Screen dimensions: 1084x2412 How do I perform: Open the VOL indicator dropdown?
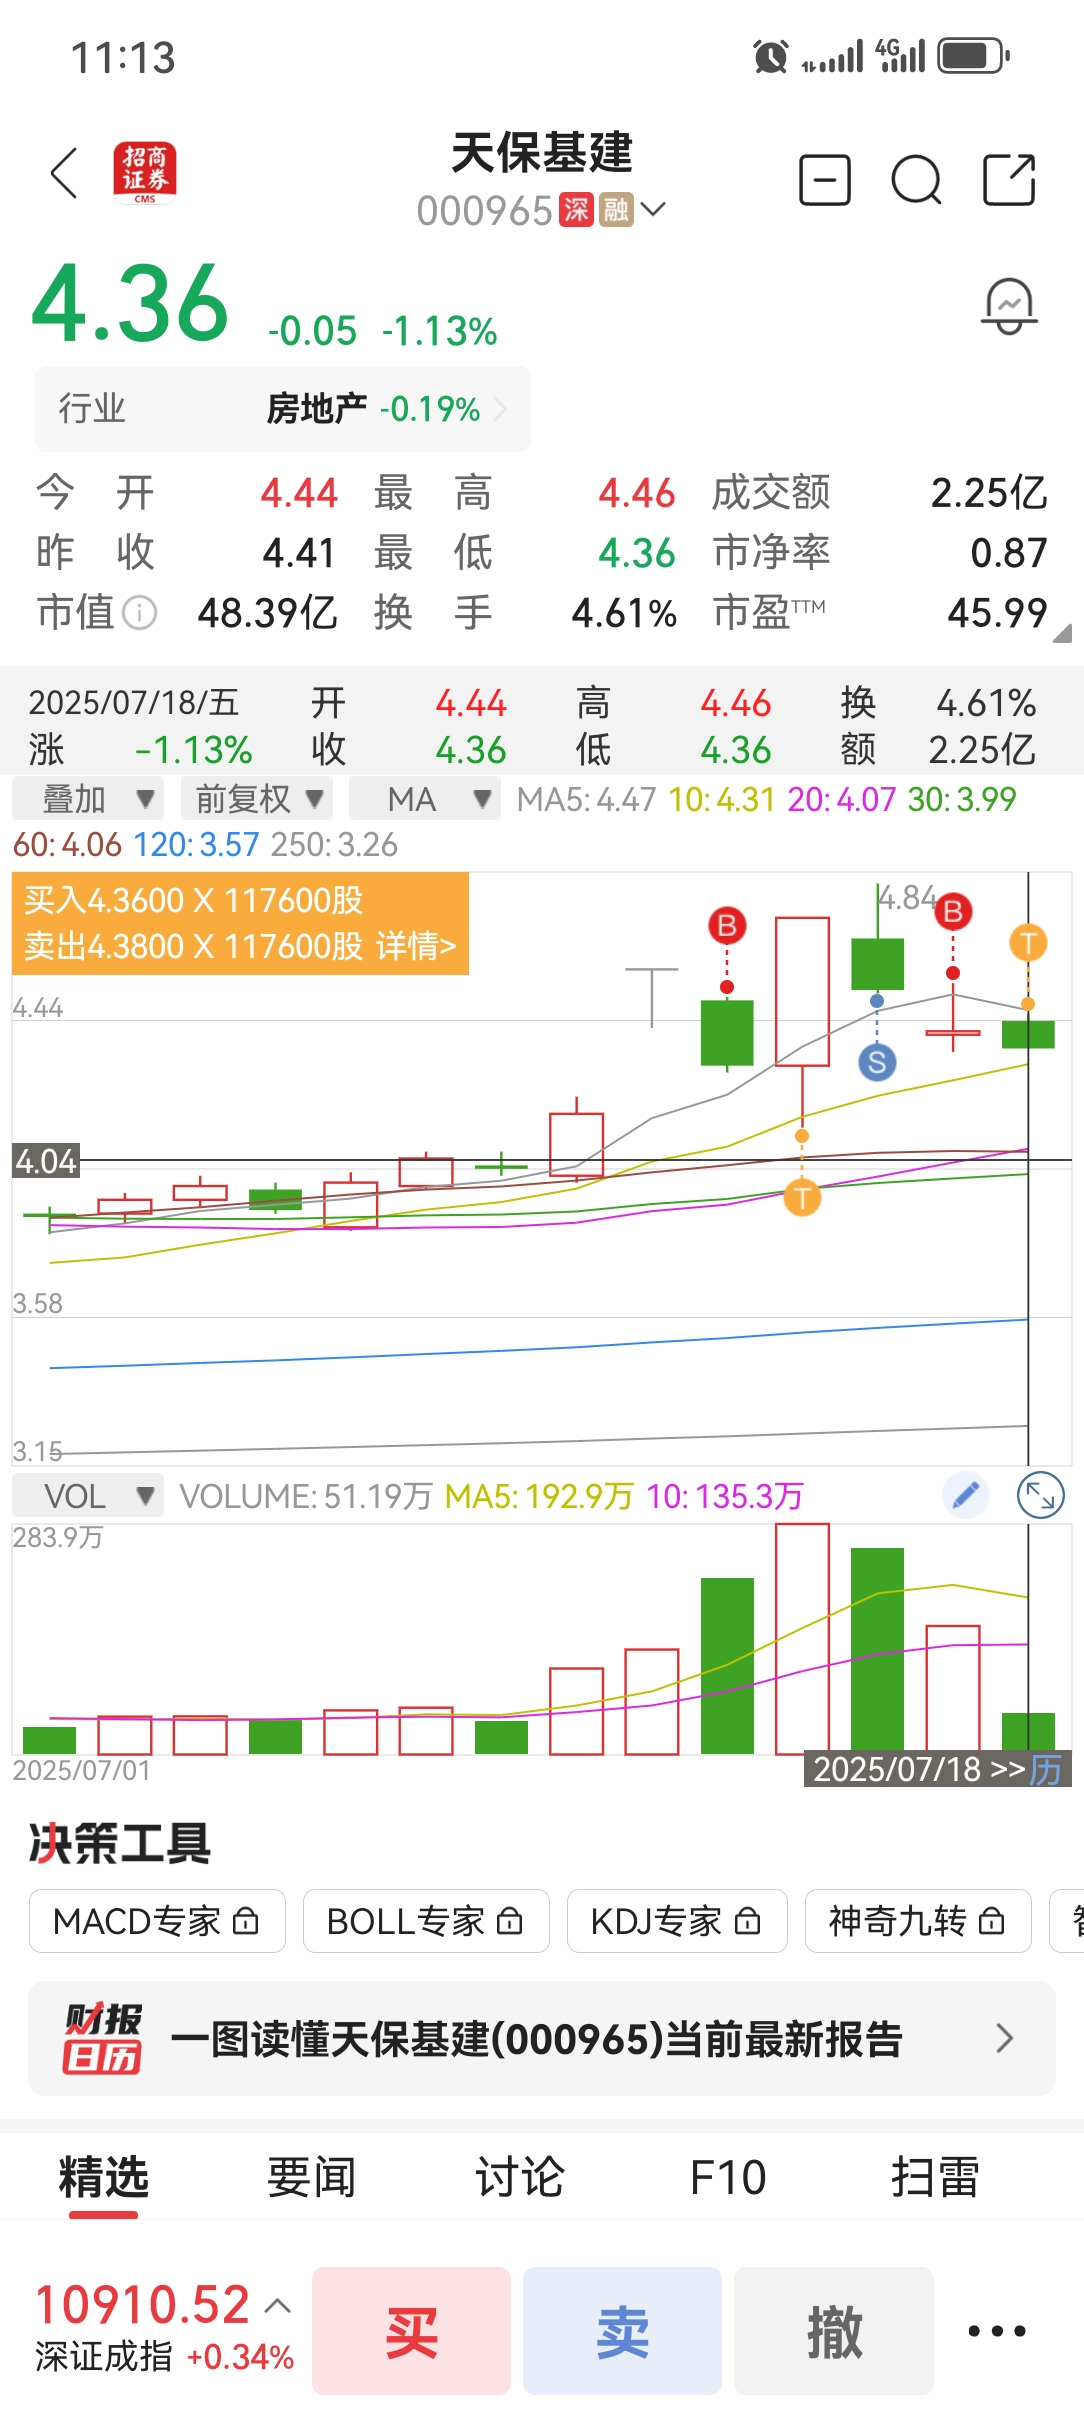click(x=88, y=1496)
